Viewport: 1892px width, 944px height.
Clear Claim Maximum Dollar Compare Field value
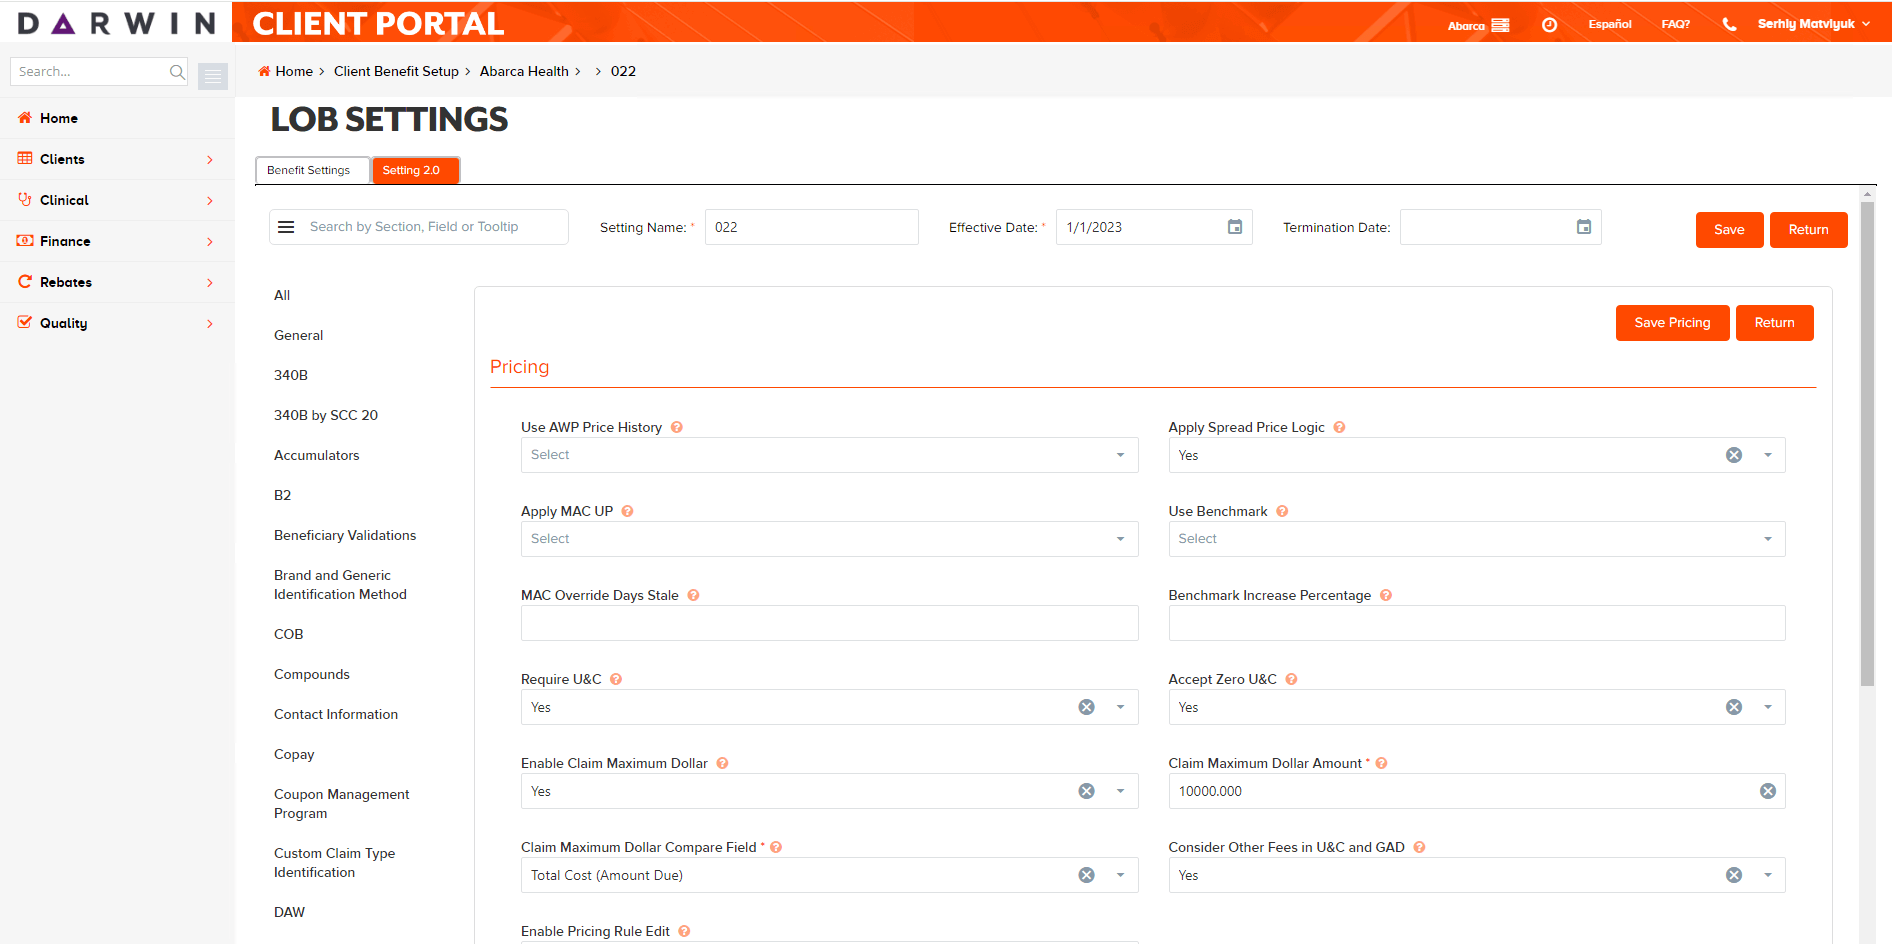tap(1086, 875)
